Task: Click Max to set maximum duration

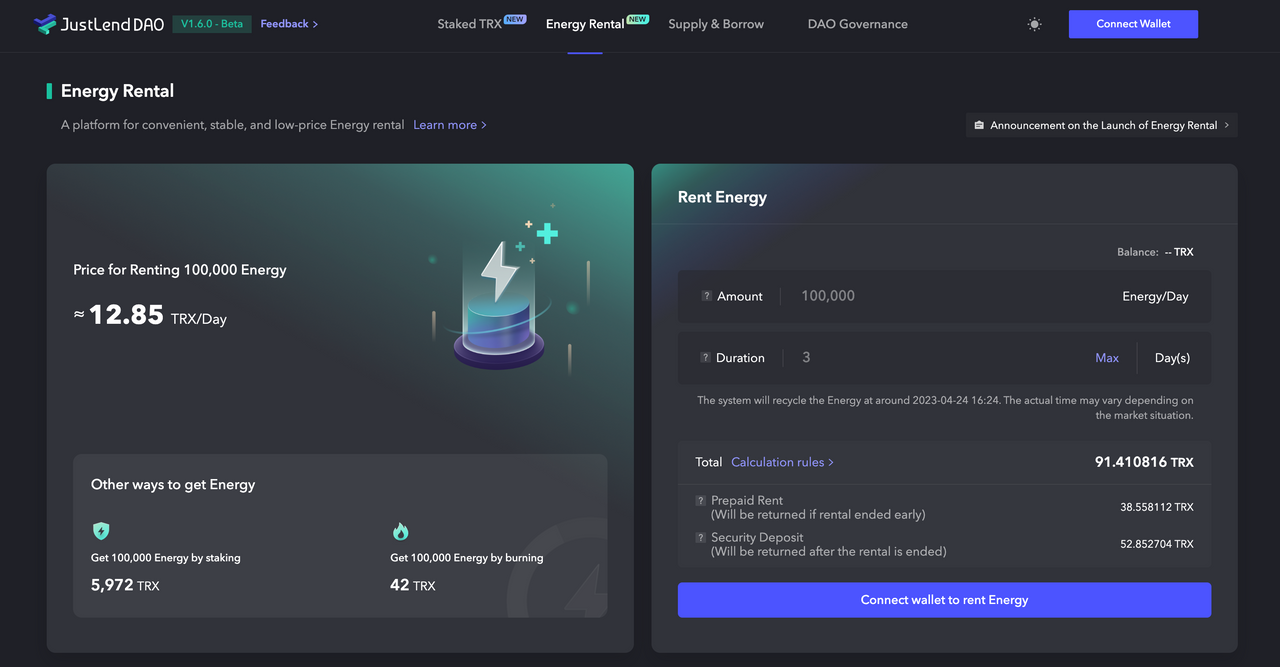Action: (x=1107, y=357)
